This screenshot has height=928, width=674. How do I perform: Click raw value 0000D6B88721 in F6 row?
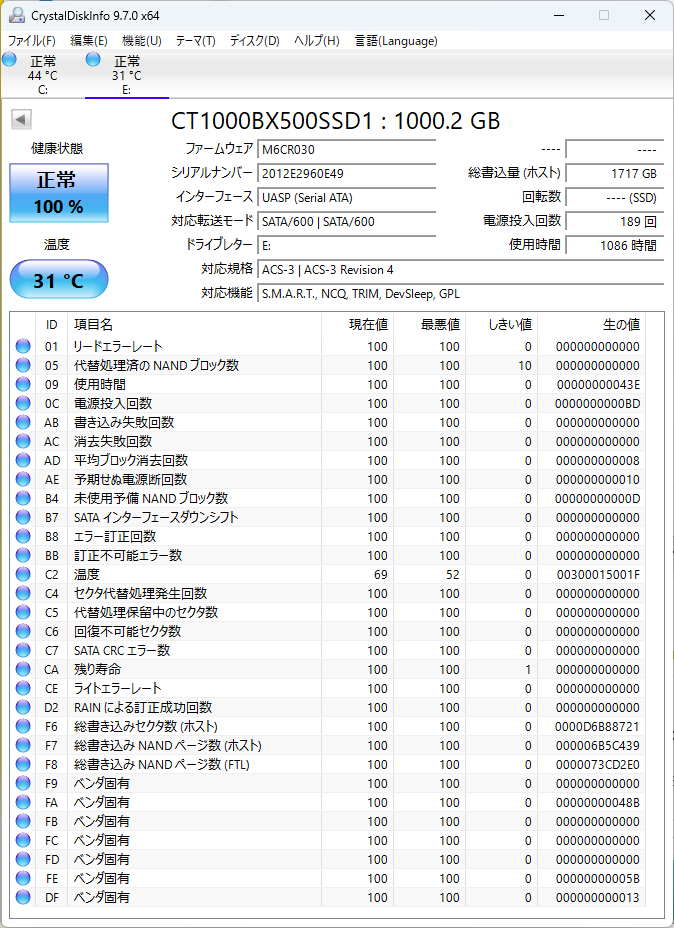tap(598, 727)
